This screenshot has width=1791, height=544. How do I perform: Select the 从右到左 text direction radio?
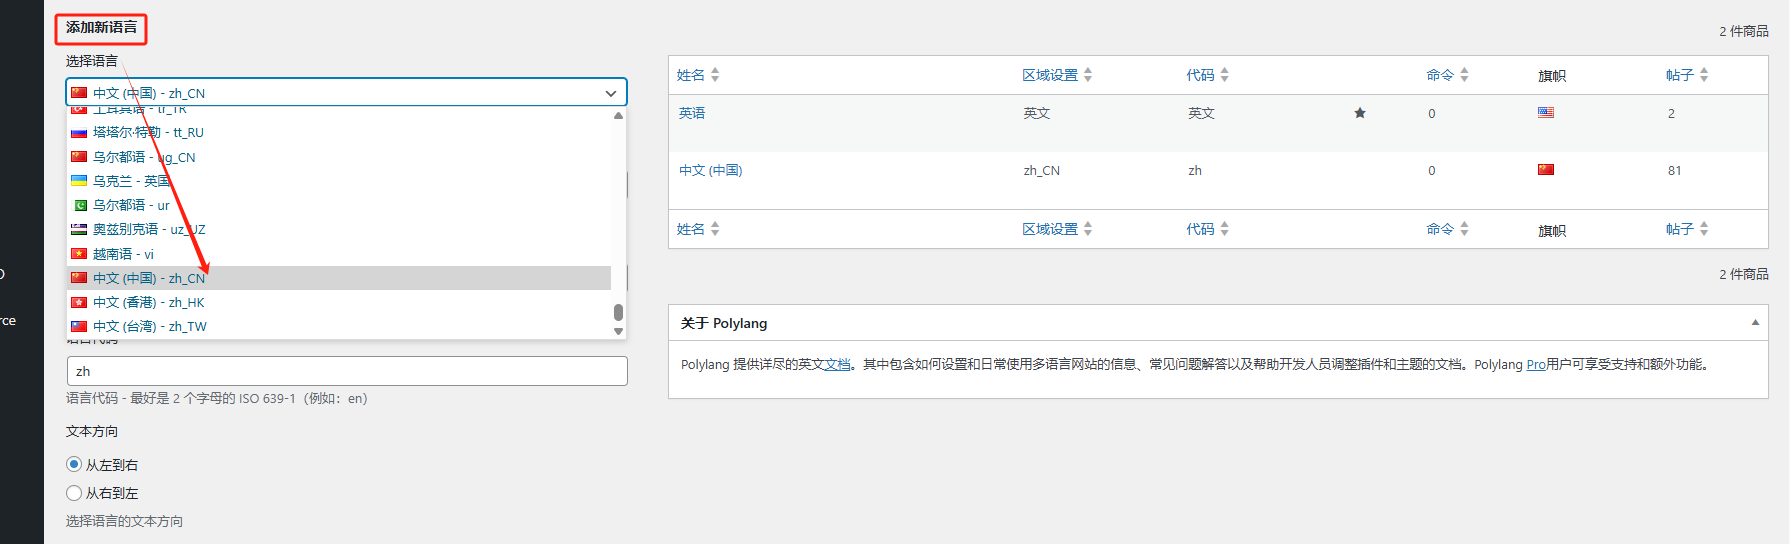click(x=74, y=493)
